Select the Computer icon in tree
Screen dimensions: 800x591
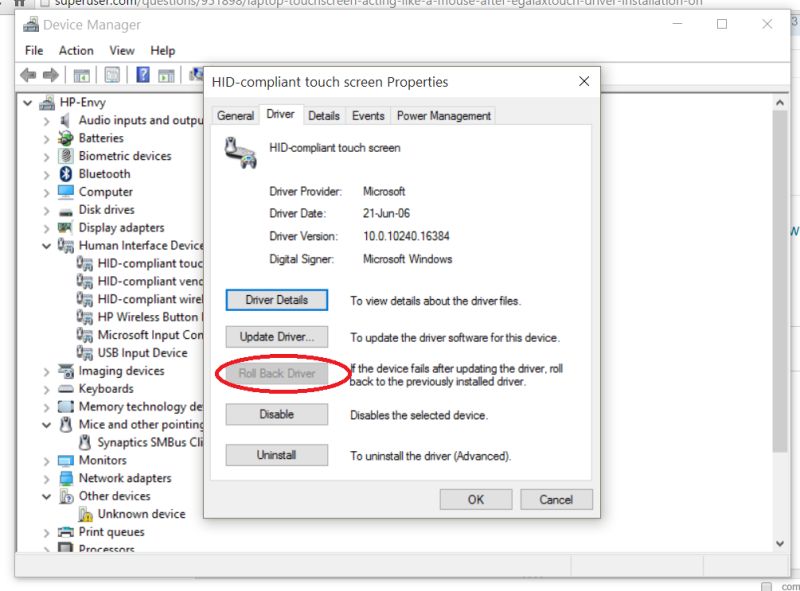click(x=66, y=192)
